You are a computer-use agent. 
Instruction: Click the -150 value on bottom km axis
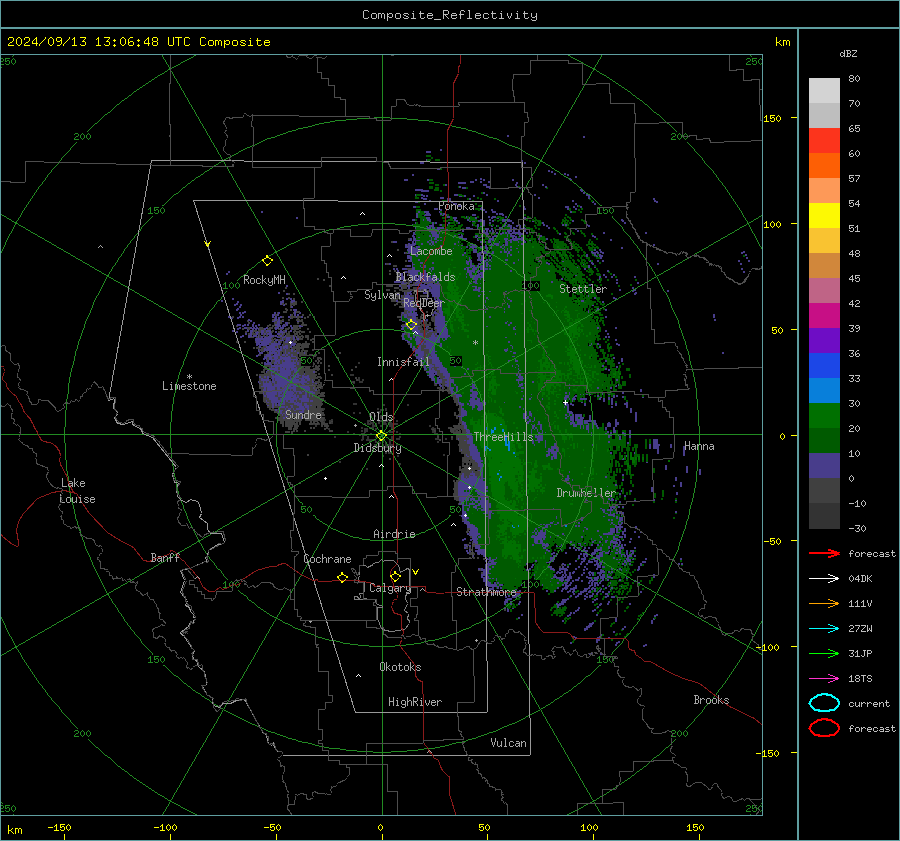(59, 827)
